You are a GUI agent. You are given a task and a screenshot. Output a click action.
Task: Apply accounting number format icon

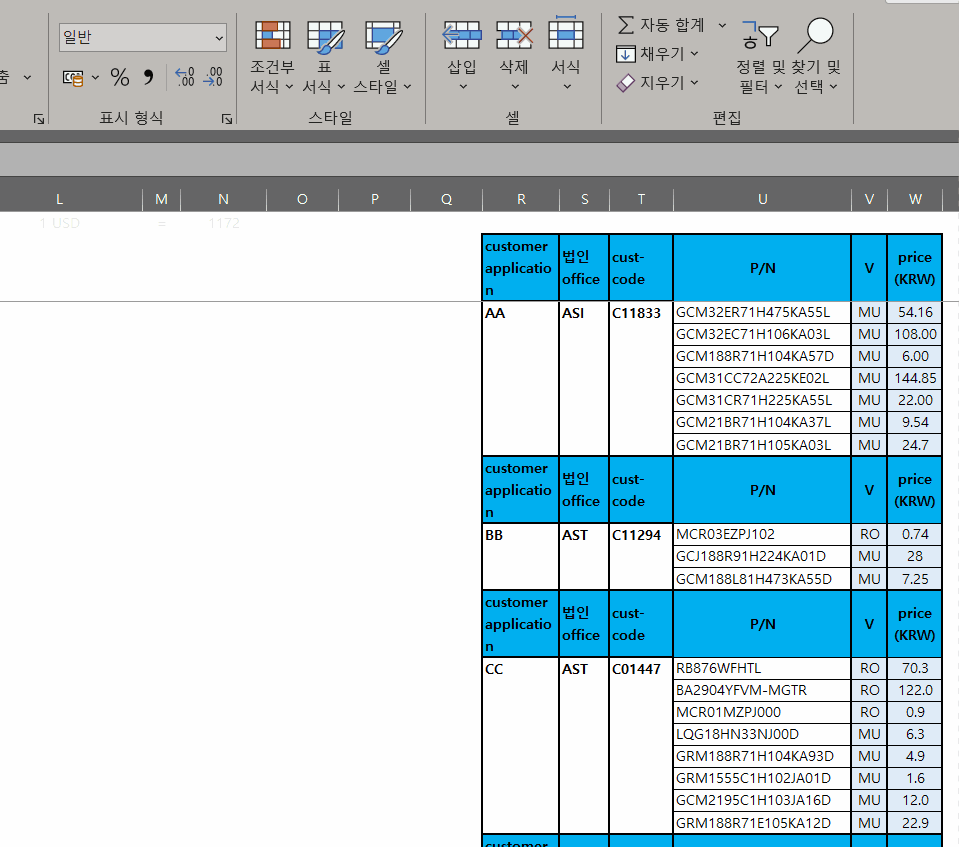73,78
